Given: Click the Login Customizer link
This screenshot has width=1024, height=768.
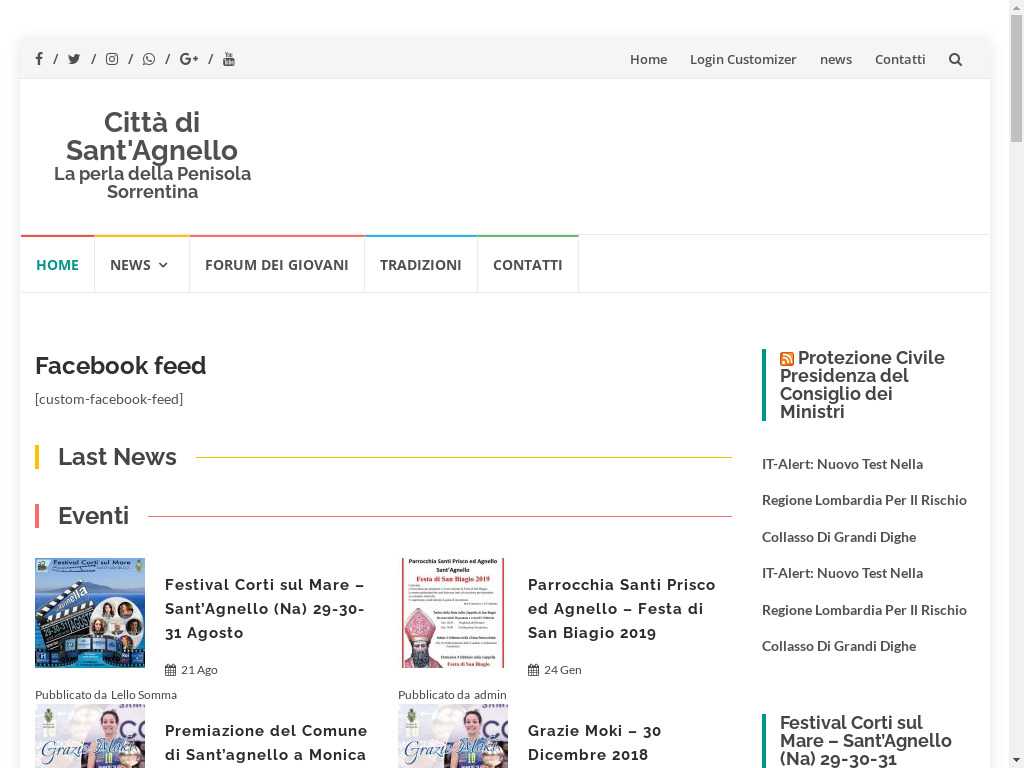Looking at the screenshot, I should (743, 59).
